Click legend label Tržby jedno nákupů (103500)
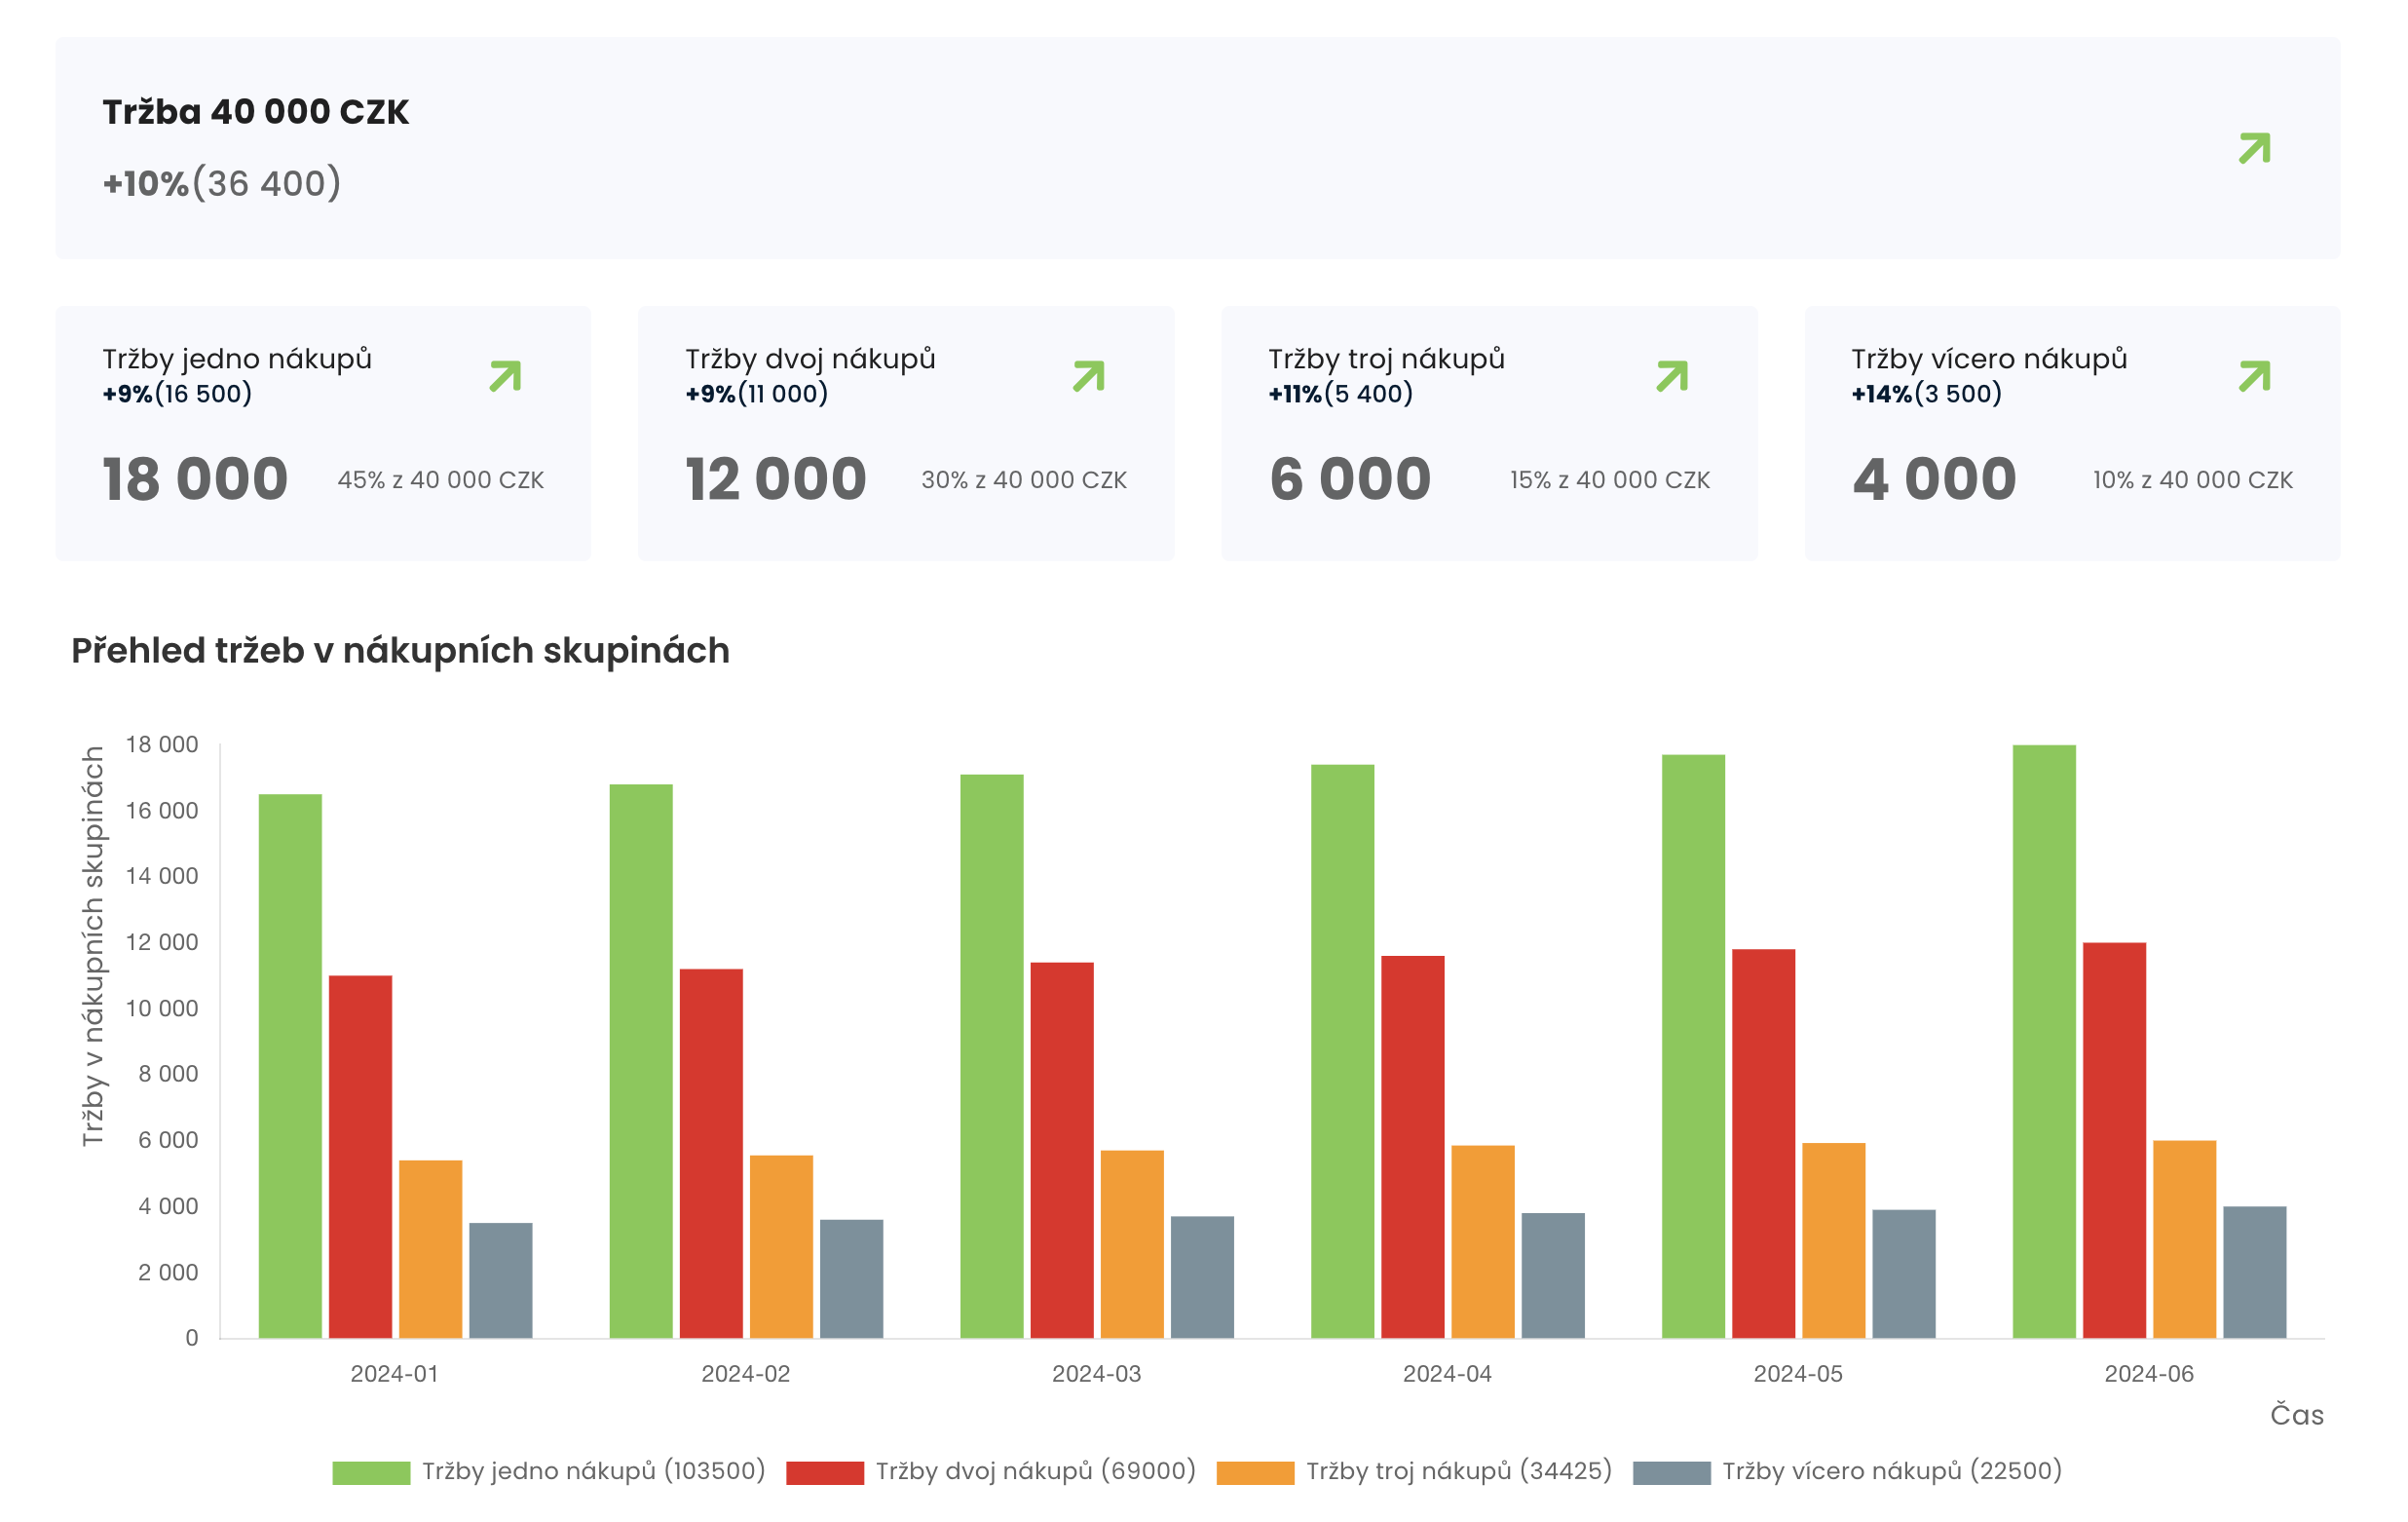 coord(593,1471)
